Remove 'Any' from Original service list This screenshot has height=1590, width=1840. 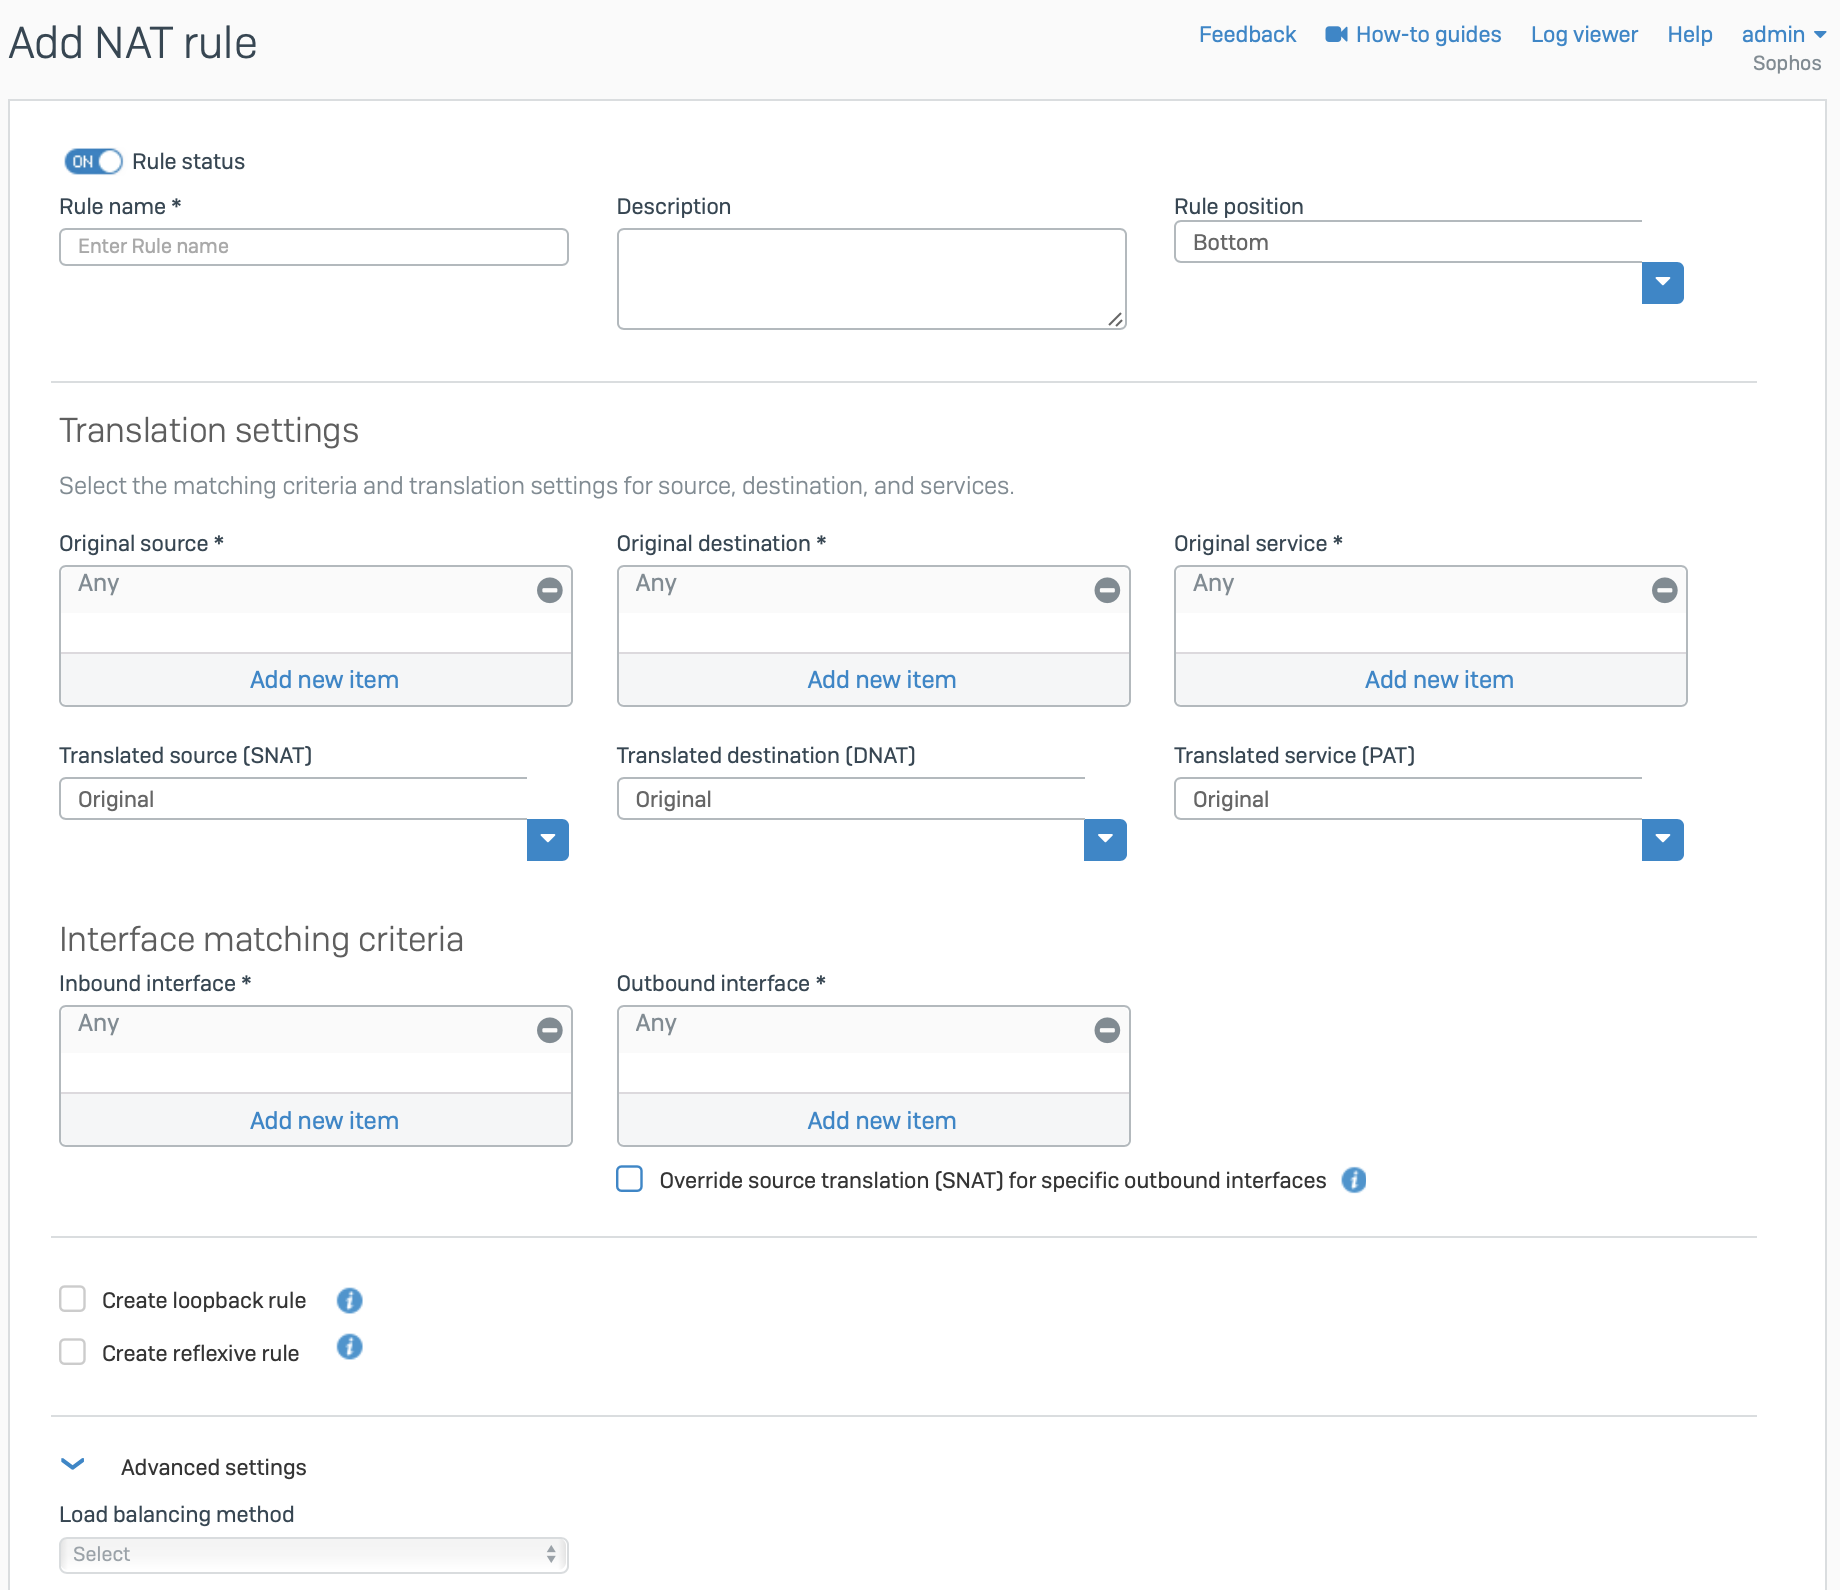coord(1664,590)
